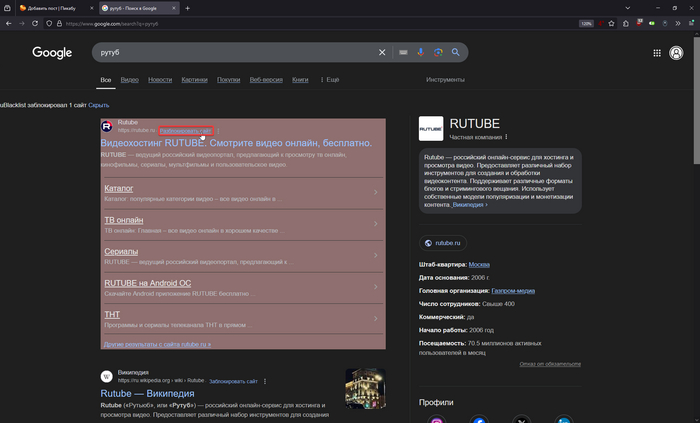Open the list all tabs dropdown
The image size is (700, 423).
coord(628,8)
